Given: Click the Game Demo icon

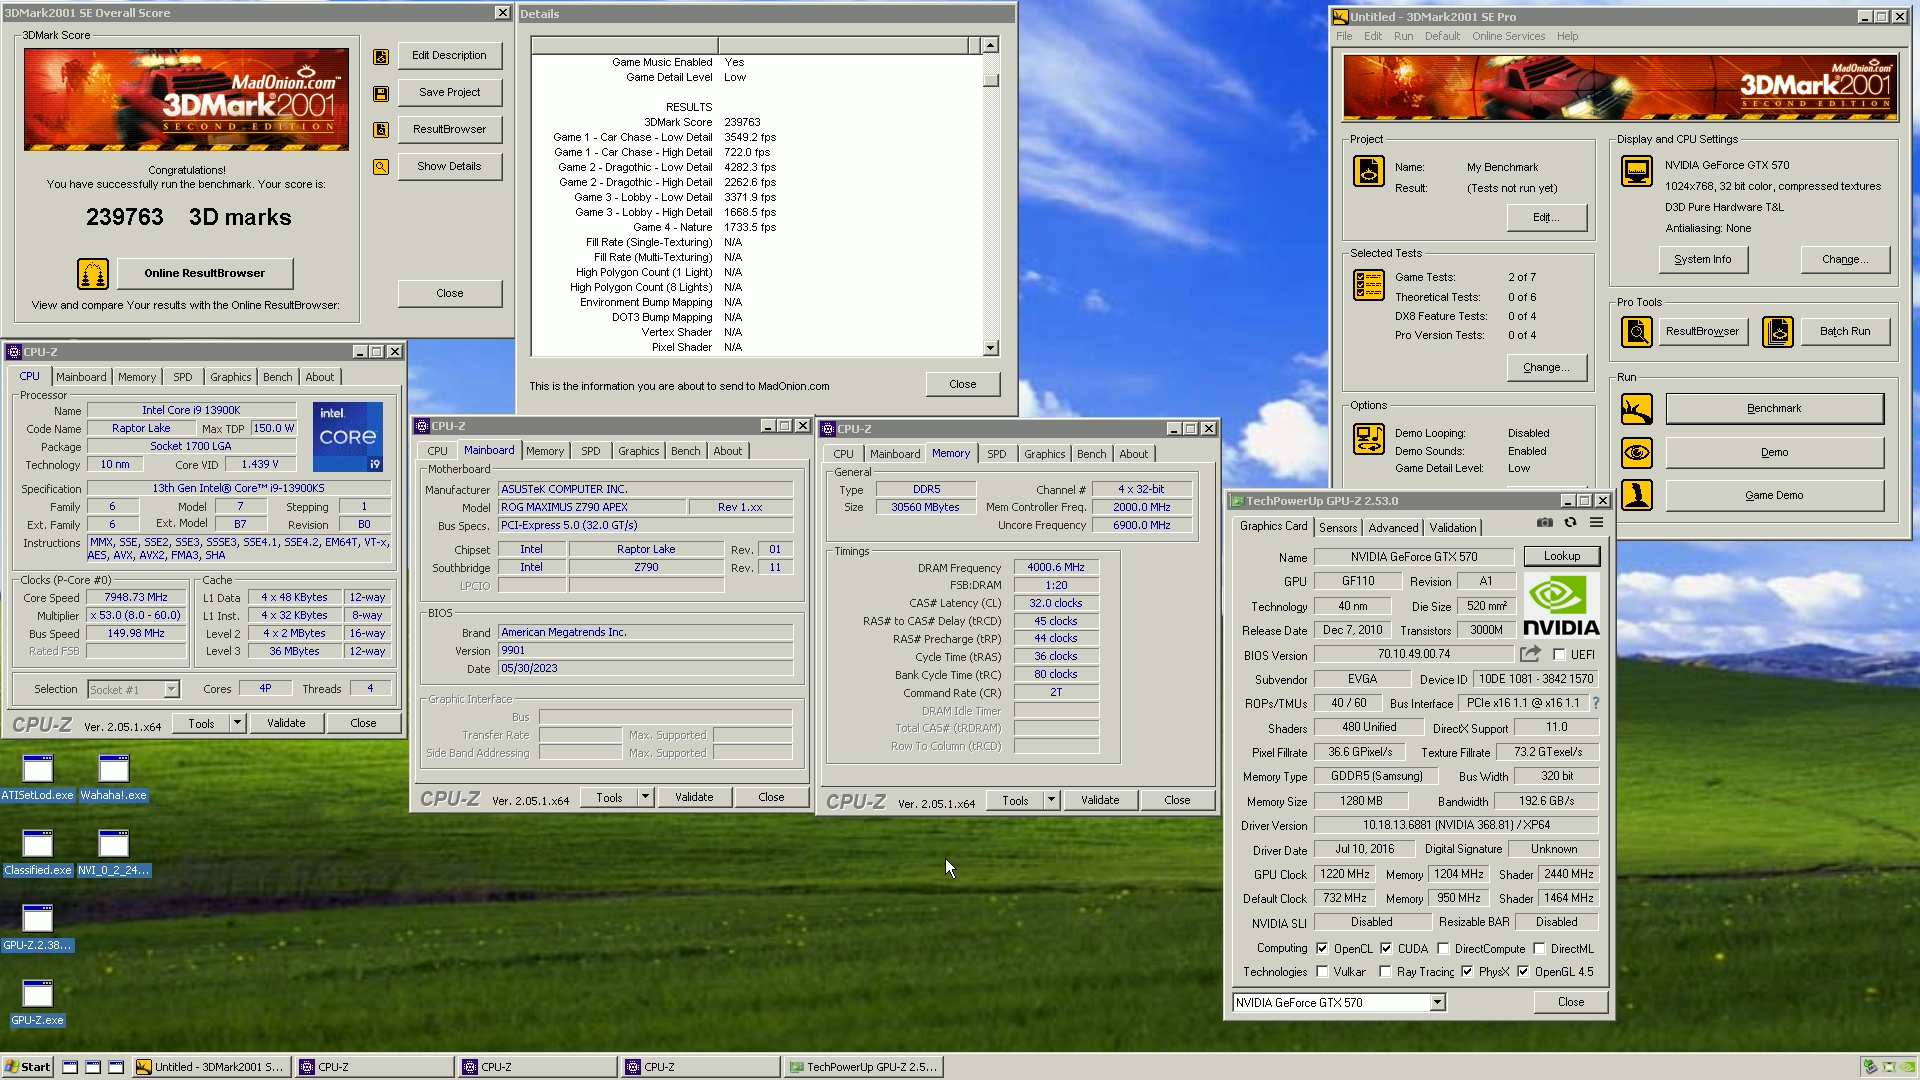Looking at the screenshot, I should click(x=1637, y=495).
